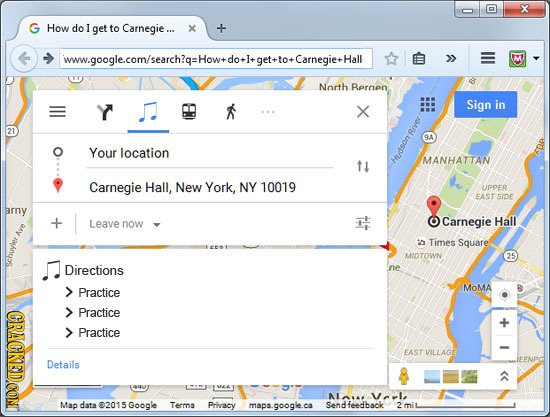Expand the third Practice step
Viewport: 550px width, 417px height.
tap(93, 332)
